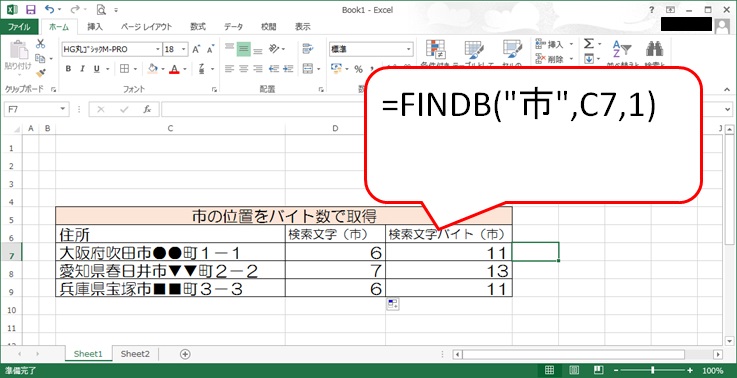Image resolution: width=737 pixels, height=378 pixels.
Task: Click the Undo arrow icon
Action: pos(49,9)
